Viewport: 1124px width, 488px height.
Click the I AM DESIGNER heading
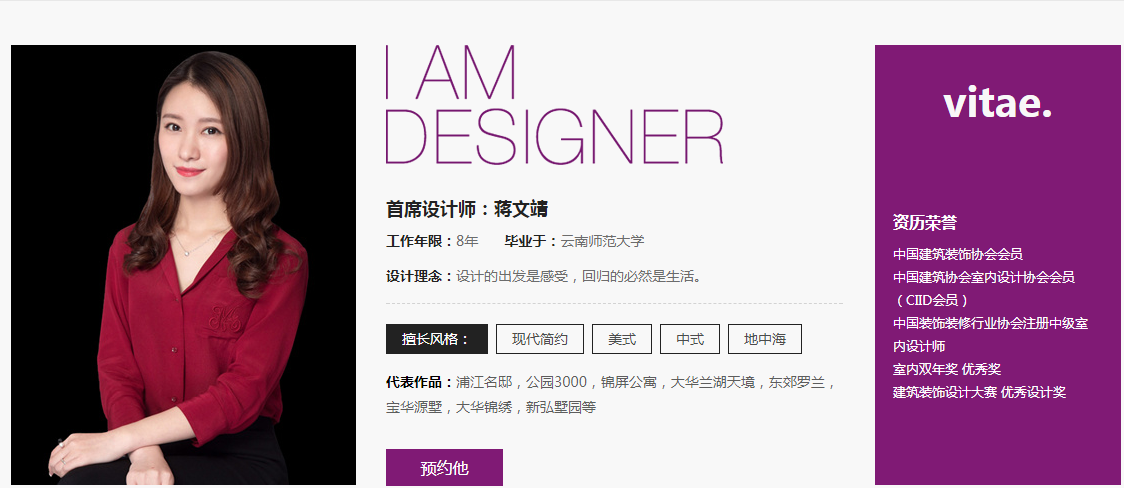[554, 105]
